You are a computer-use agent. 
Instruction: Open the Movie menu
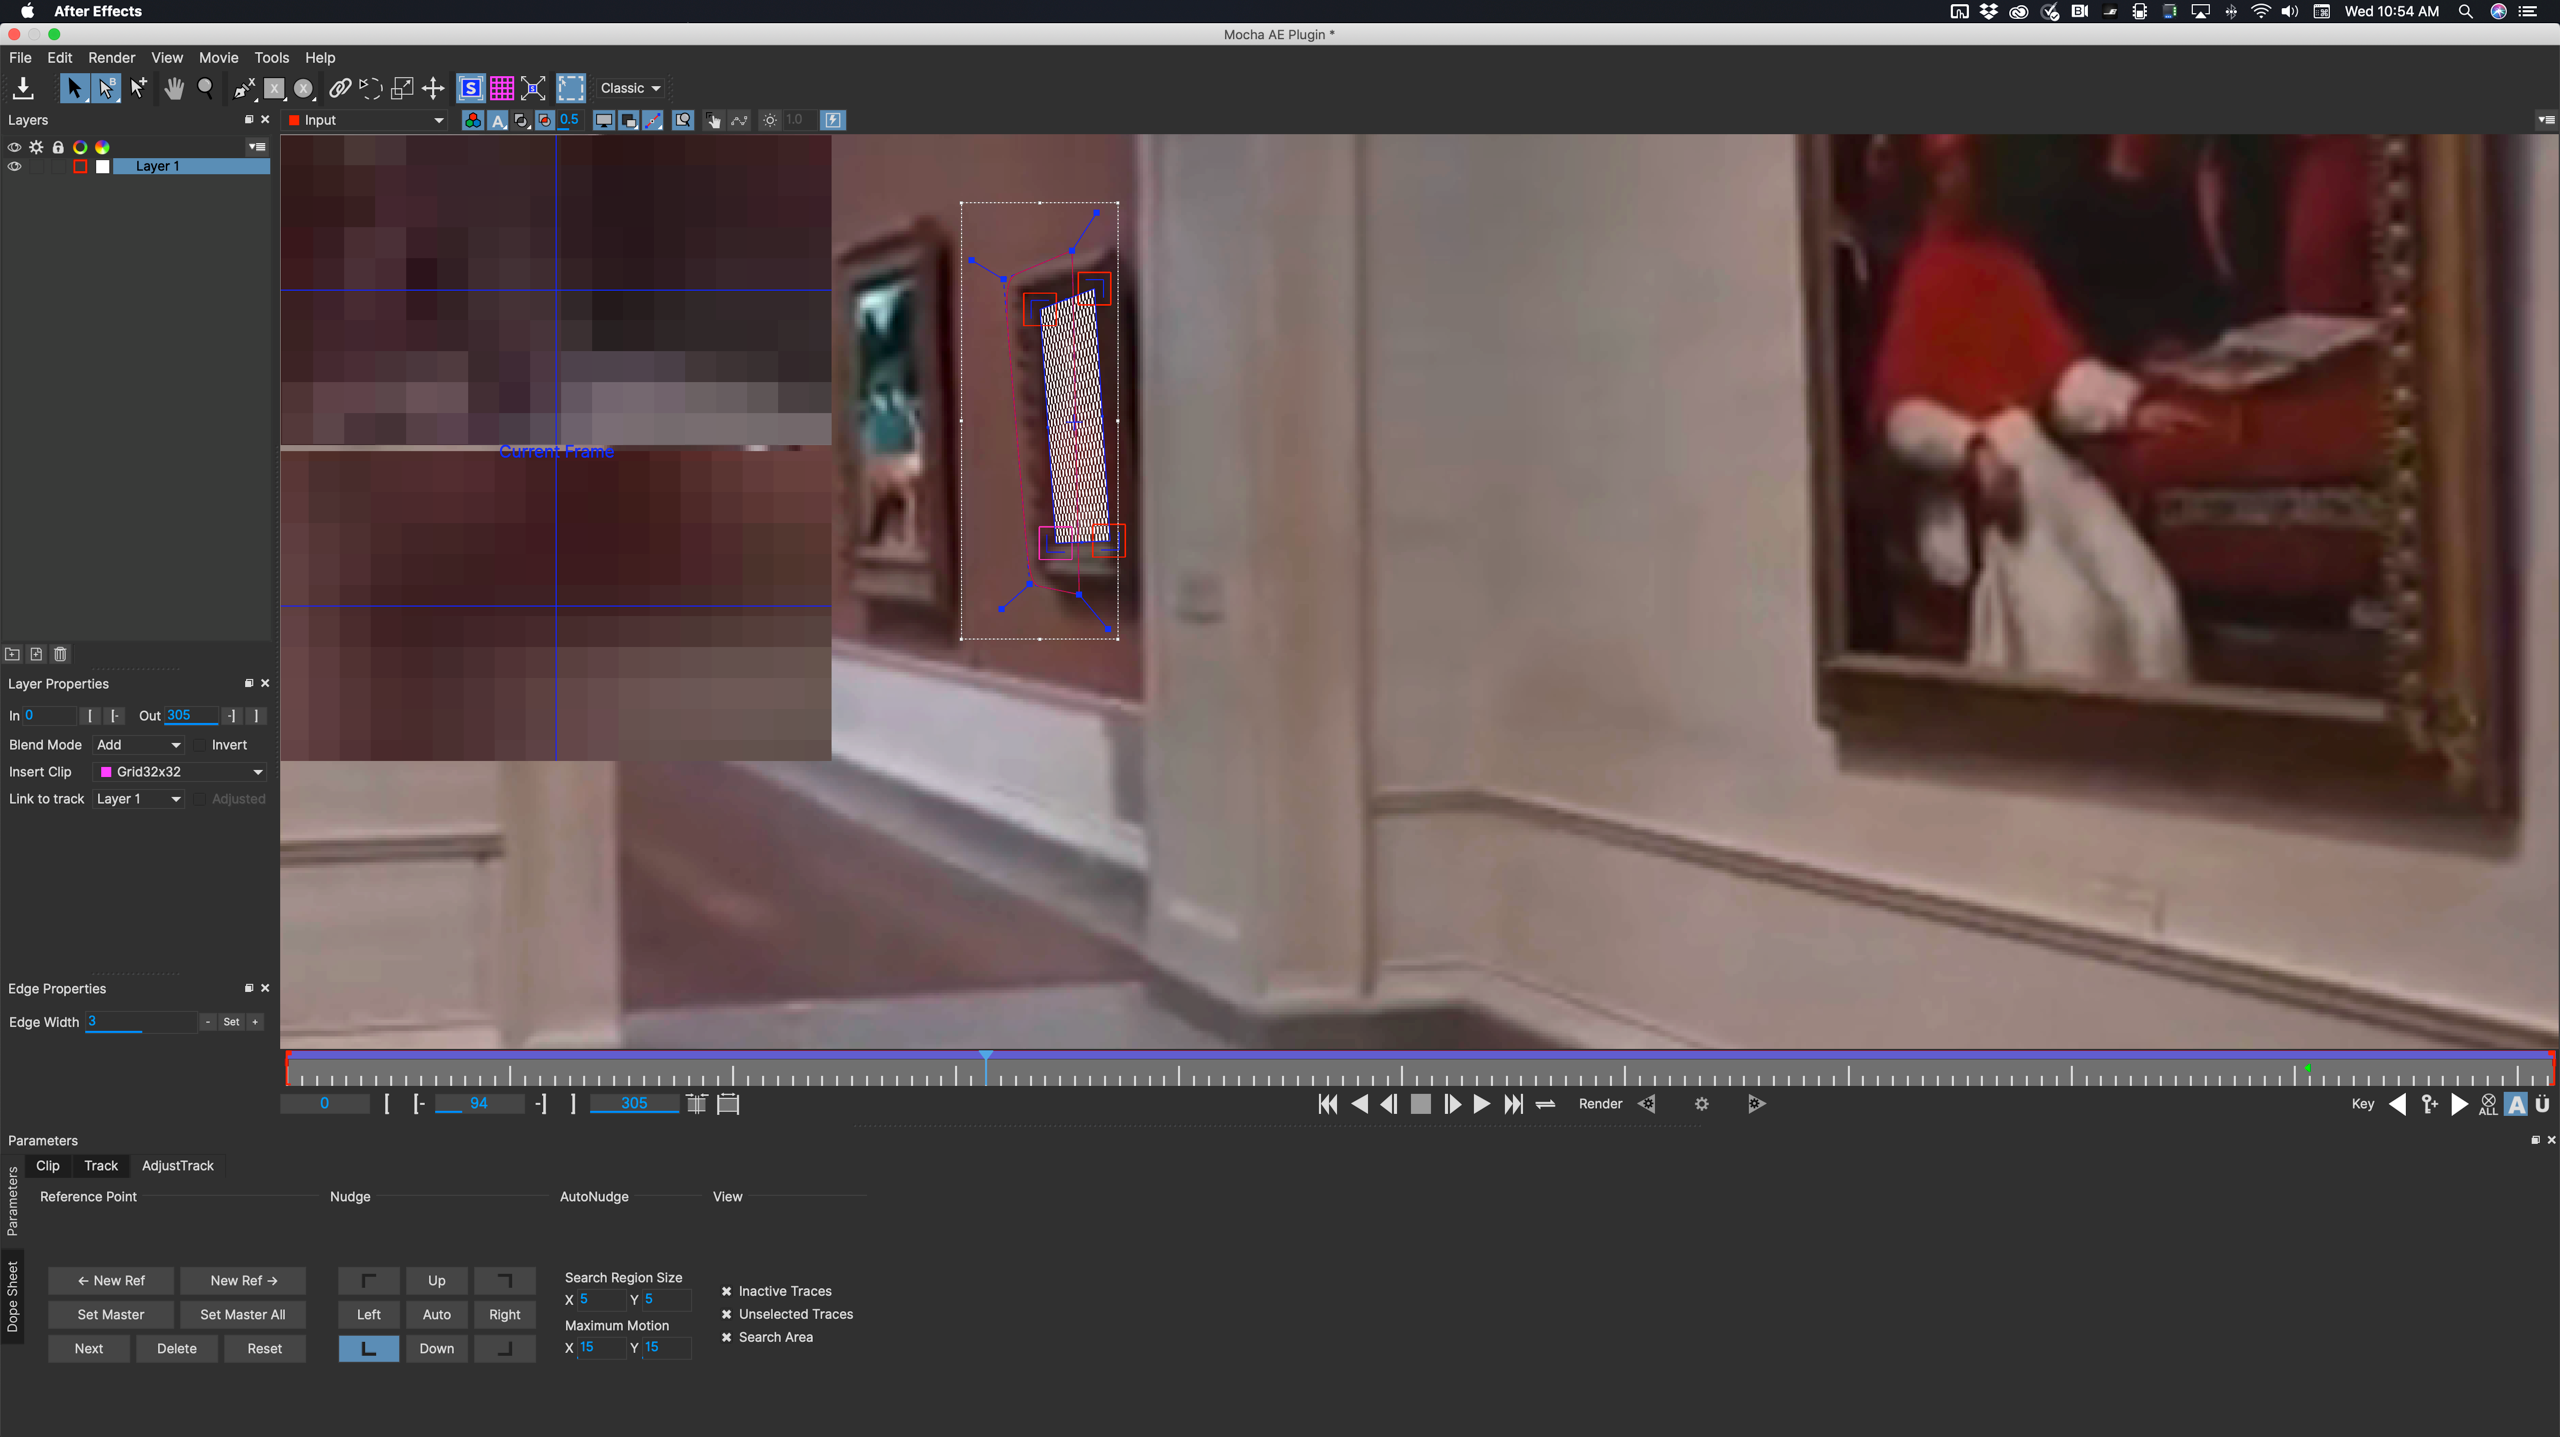click(x=218, y=57)
